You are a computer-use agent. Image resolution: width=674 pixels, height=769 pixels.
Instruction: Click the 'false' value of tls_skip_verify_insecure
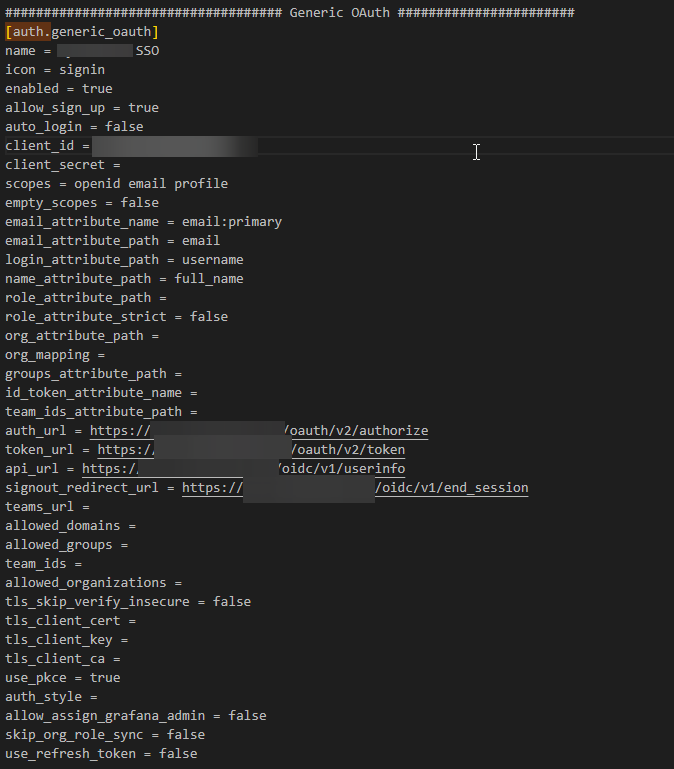coord(231,602)
